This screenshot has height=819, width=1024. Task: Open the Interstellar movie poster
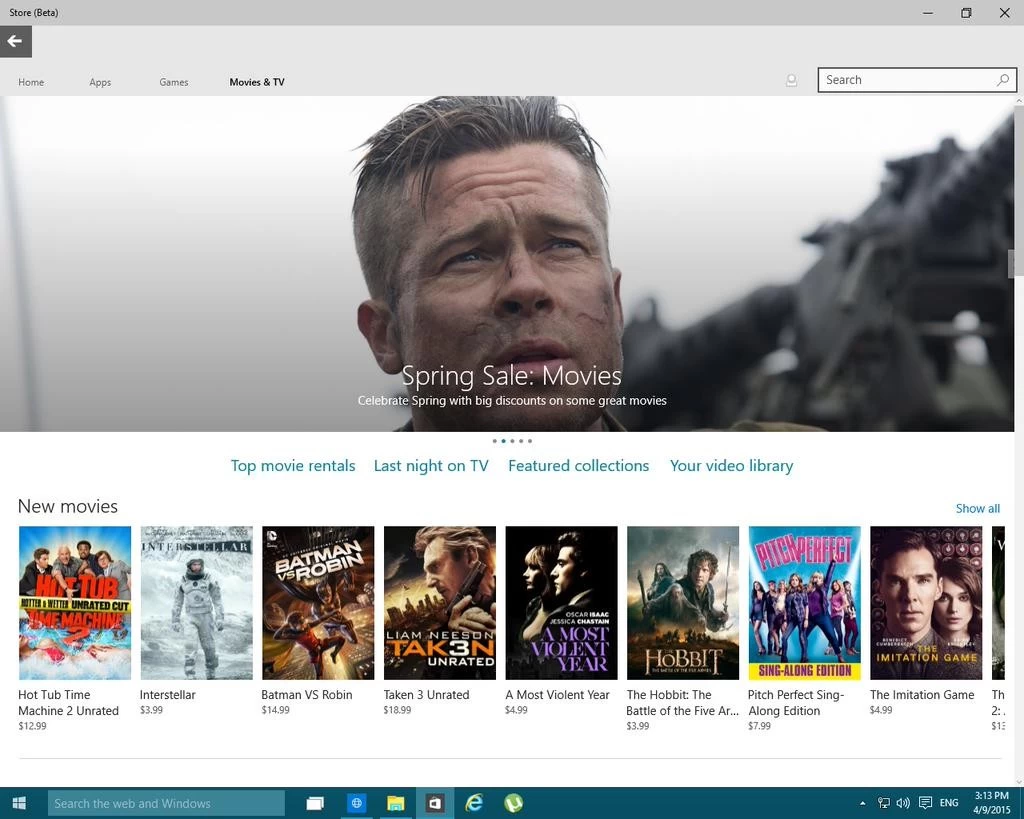click(x=197, y=603)
